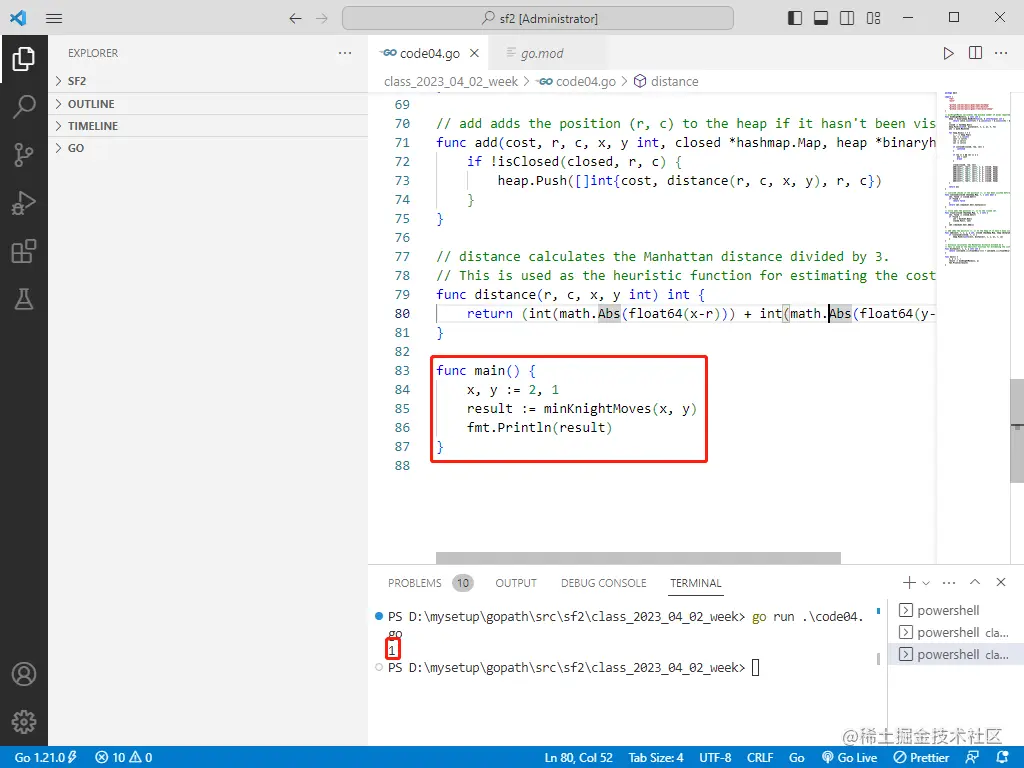Select first powershell terminal entry

click(x=956, y=610)
